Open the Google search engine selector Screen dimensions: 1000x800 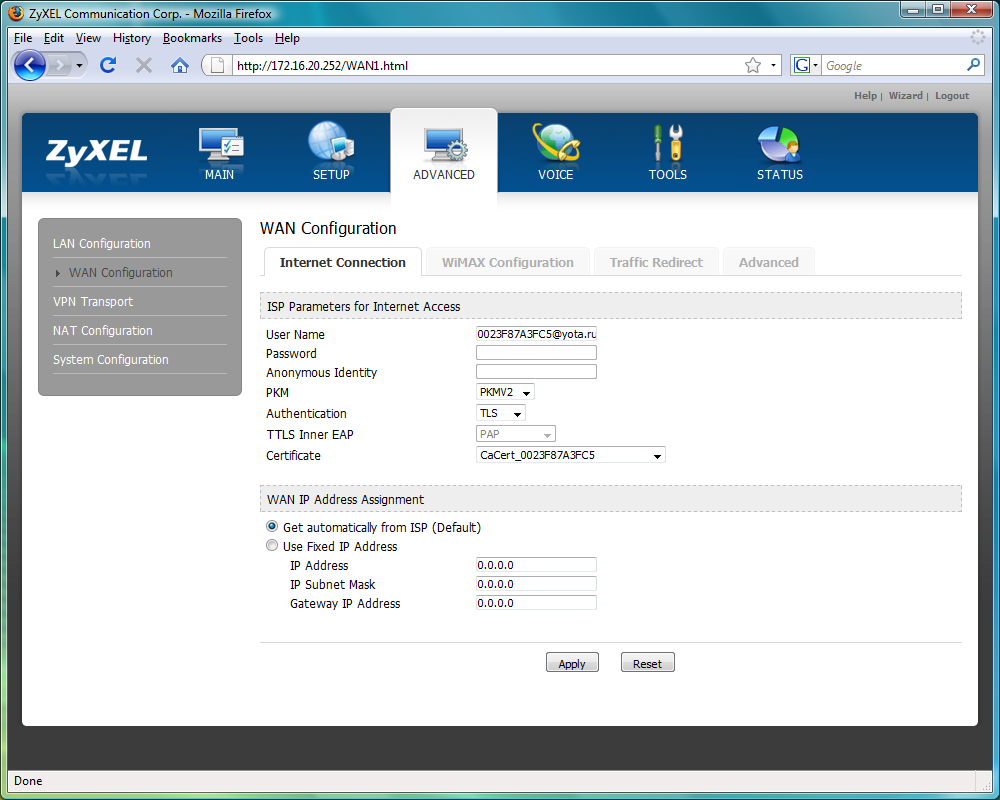point(805,65)
